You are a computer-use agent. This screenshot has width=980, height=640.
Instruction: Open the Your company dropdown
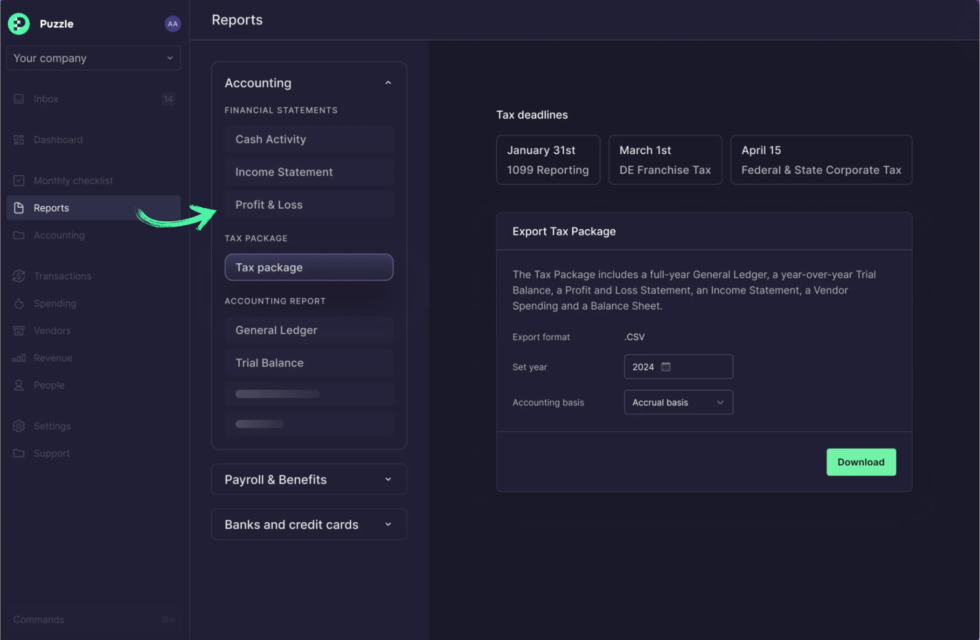pos(93,59)
